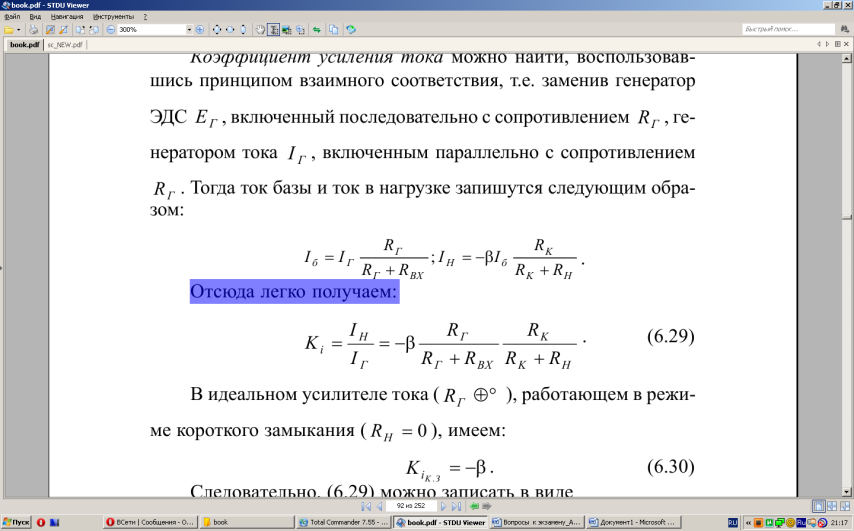854x531 pixels.
Task: Go to previous page button
Action: click(x=379, y=506)
